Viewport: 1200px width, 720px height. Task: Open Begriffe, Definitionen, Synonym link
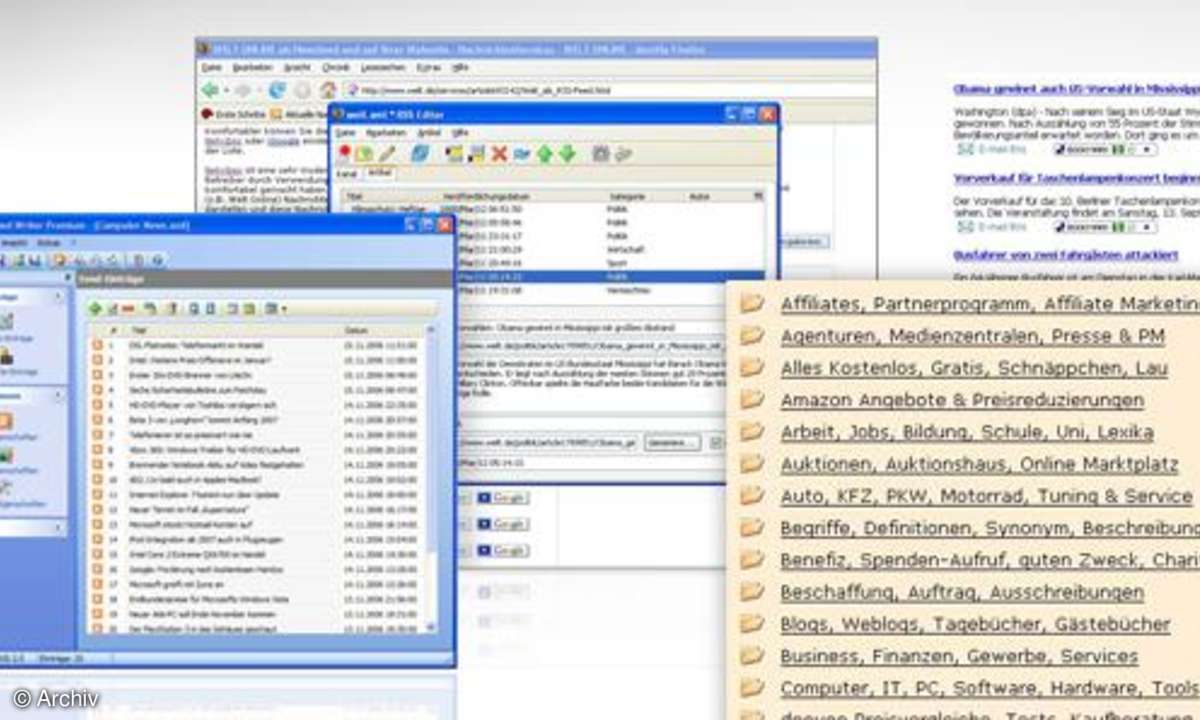coord(990,528)
